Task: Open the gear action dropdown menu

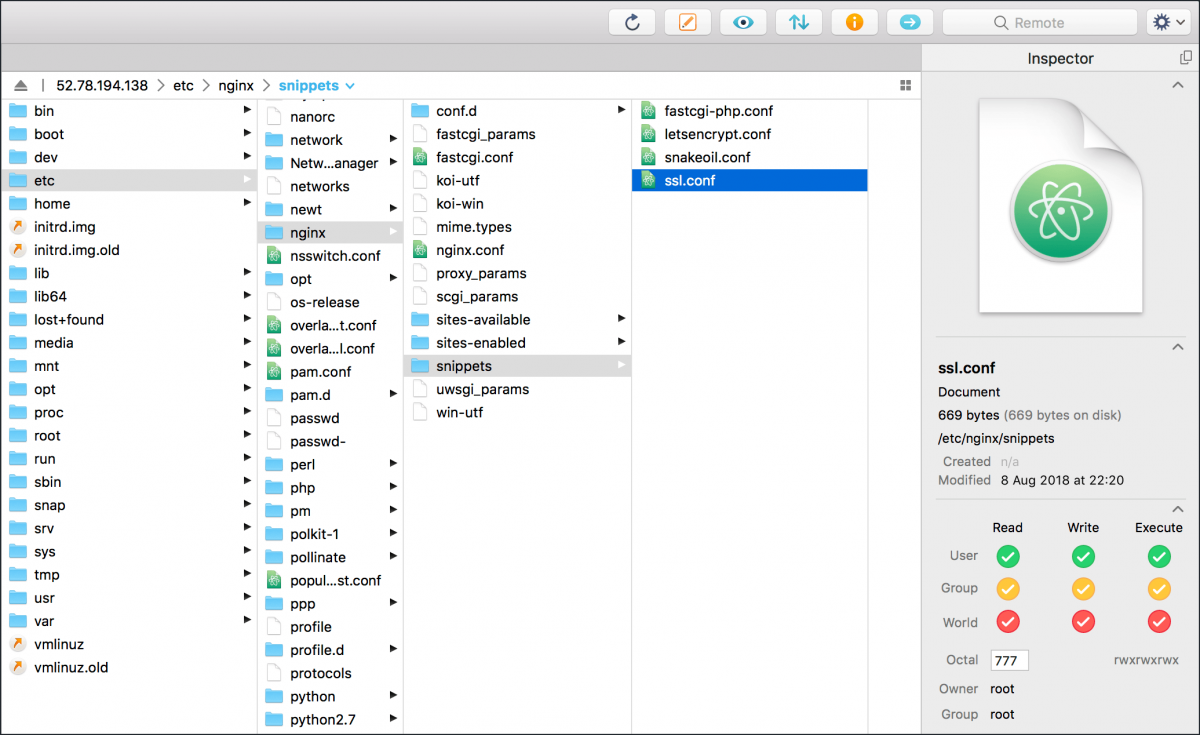Action: coord(1168,22)
